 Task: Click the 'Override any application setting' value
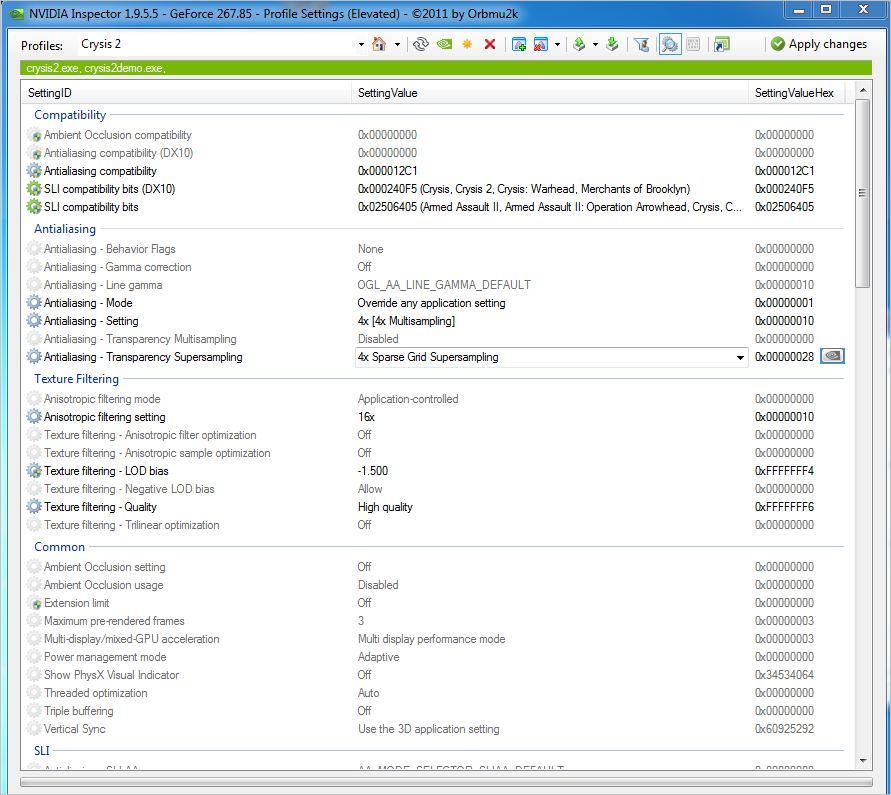point(431,303)
